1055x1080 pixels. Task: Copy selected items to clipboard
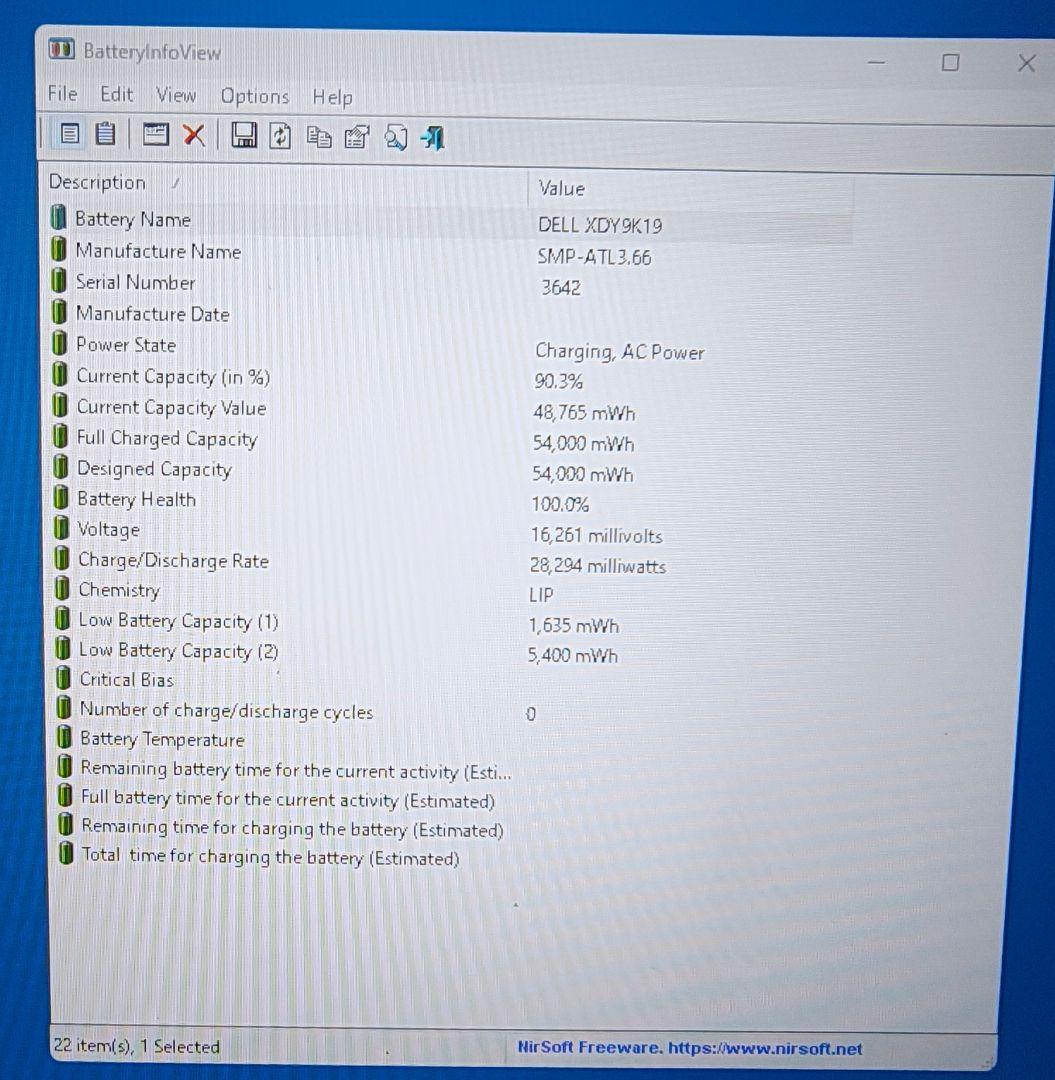[319, 136]
